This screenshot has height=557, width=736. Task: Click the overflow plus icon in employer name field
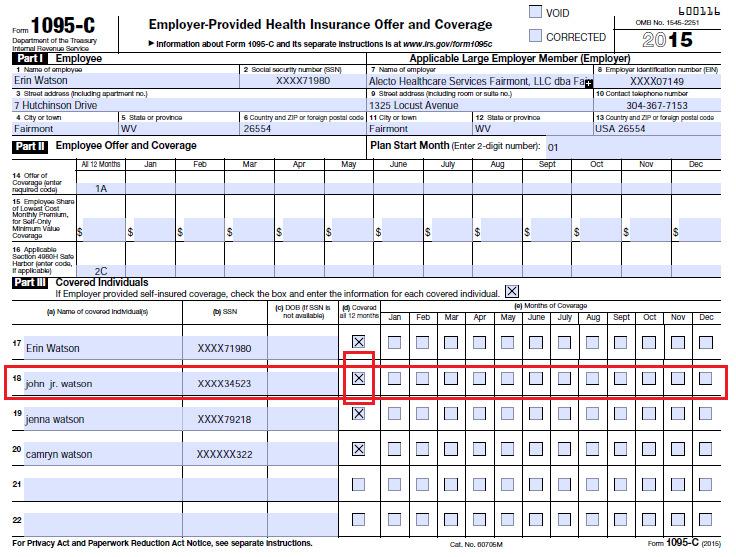589,83
